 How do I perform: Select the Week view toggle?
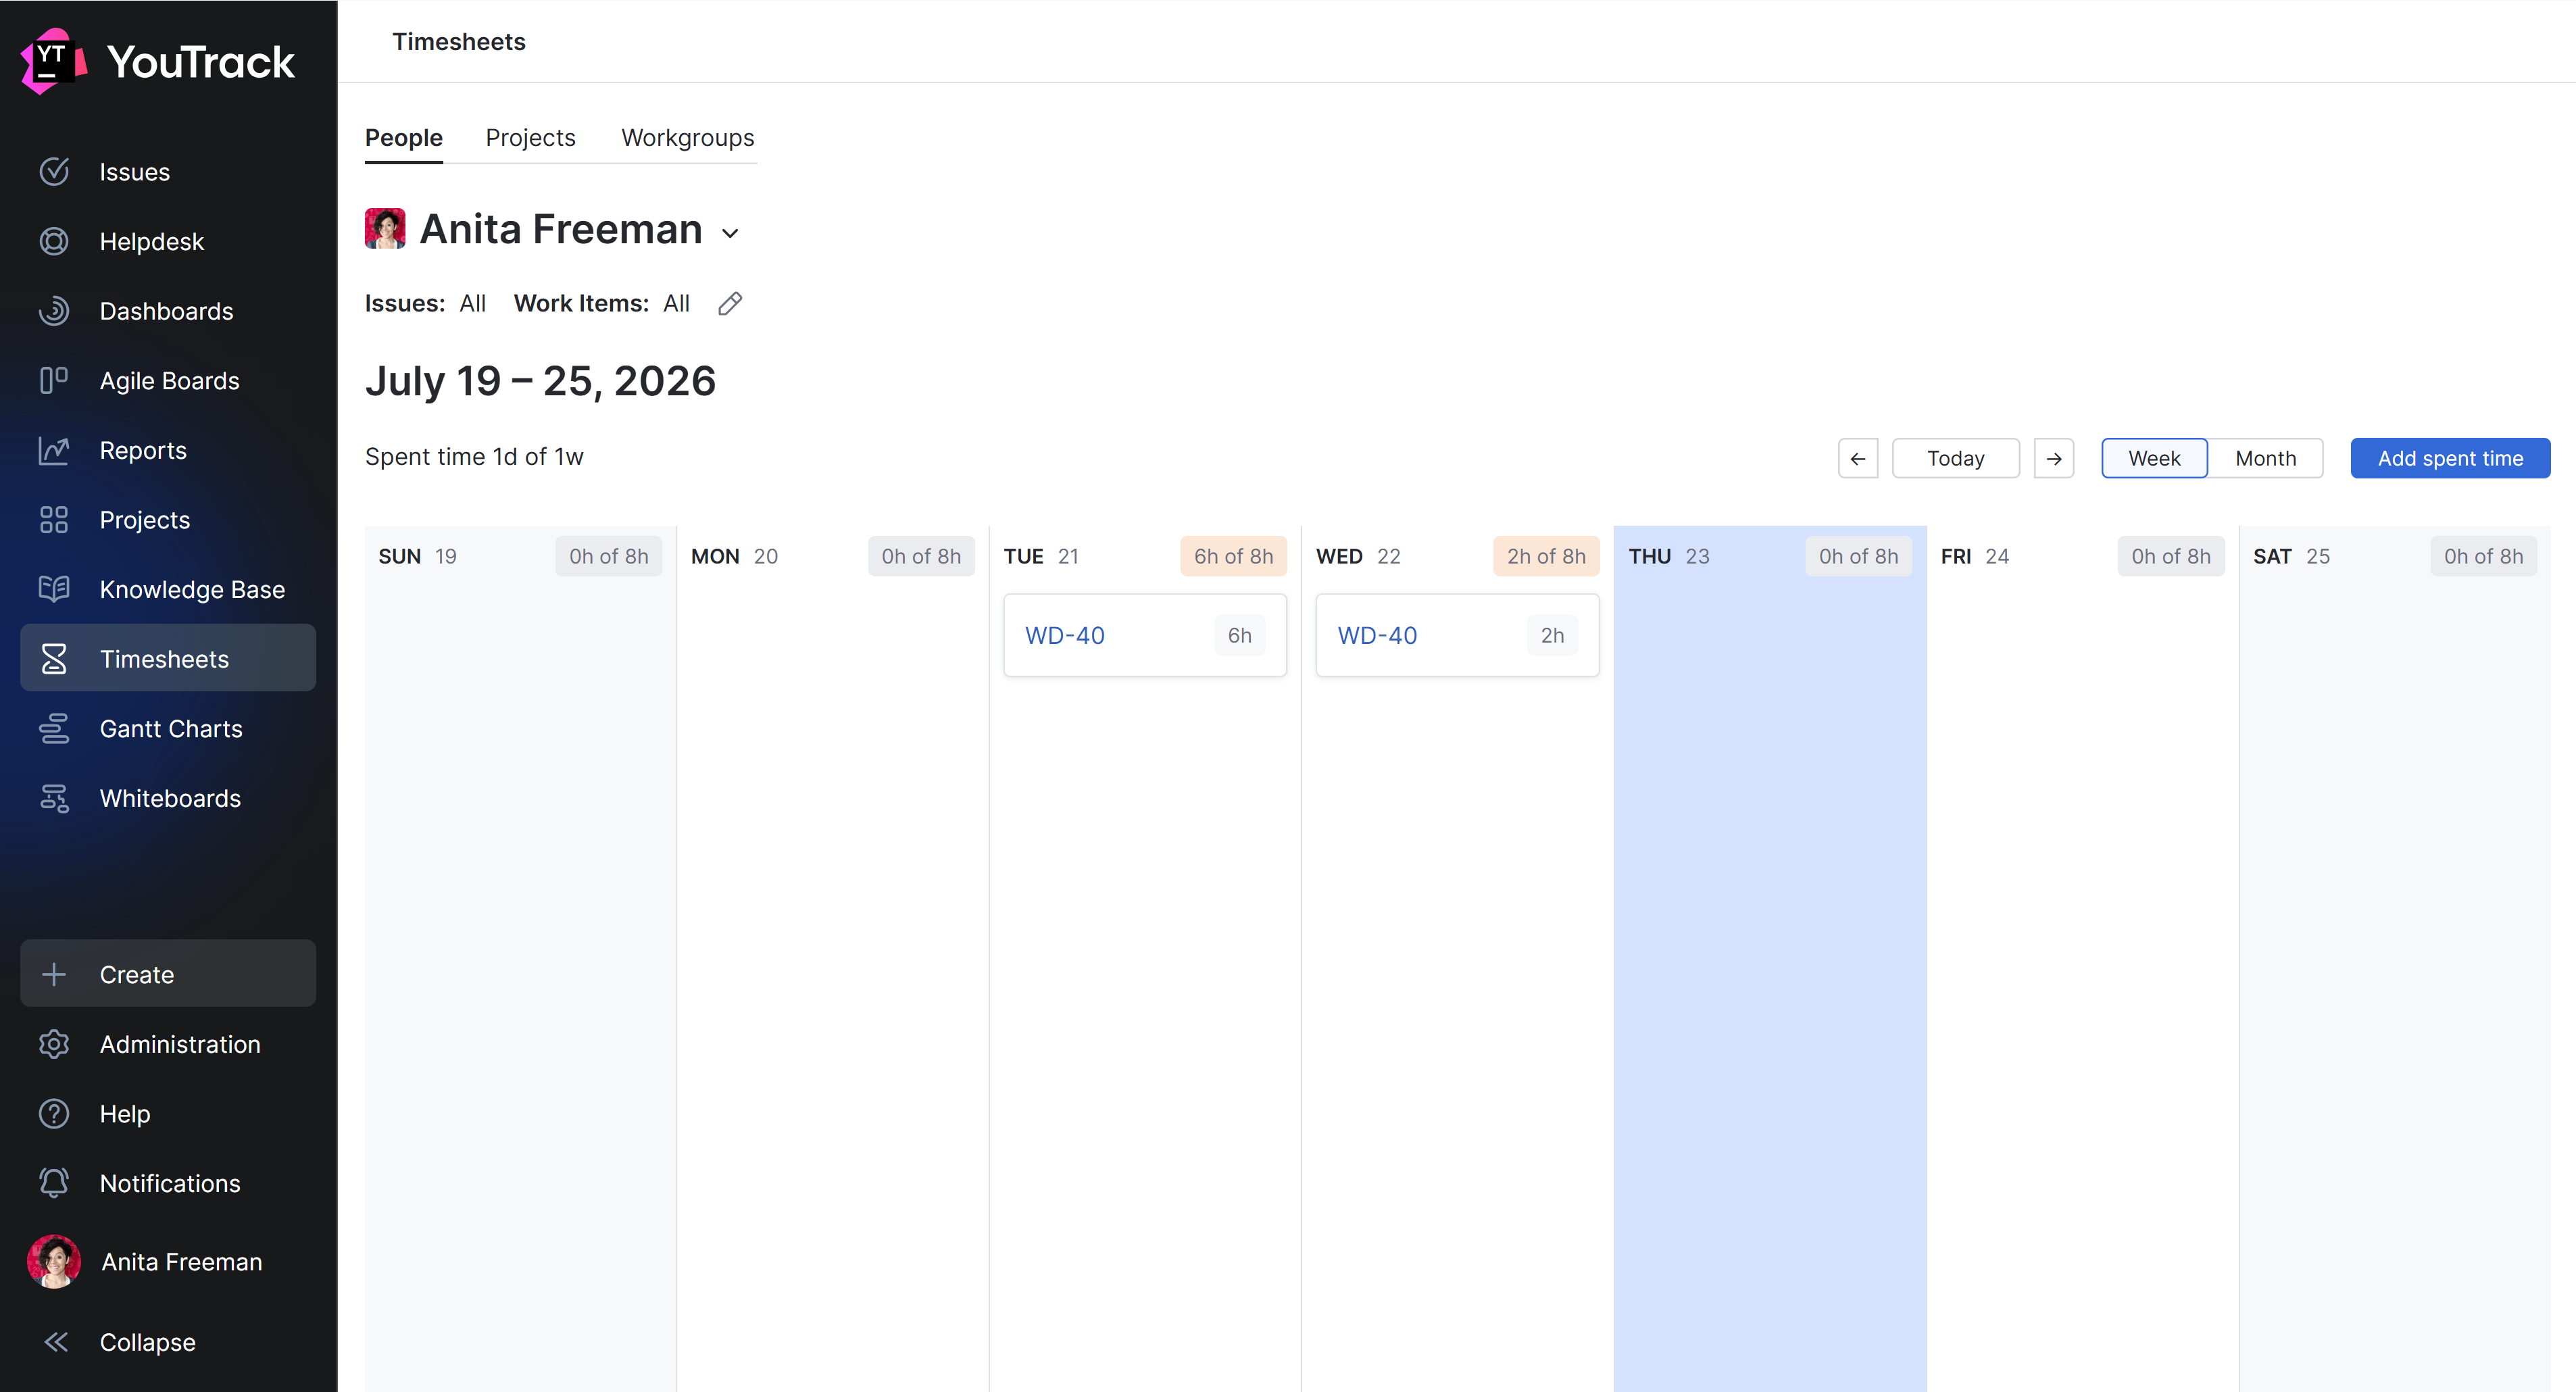2154,458
